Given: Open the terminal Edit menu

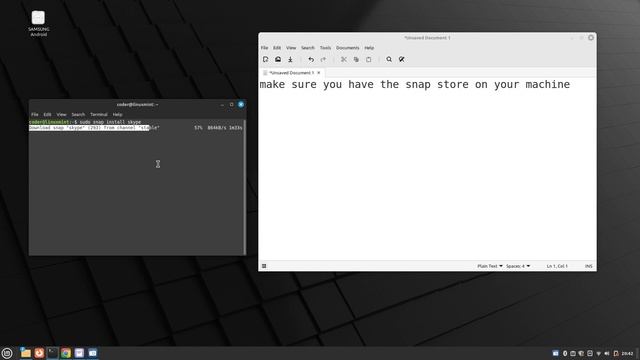Looking at the screenshot, I should [47, 115].
